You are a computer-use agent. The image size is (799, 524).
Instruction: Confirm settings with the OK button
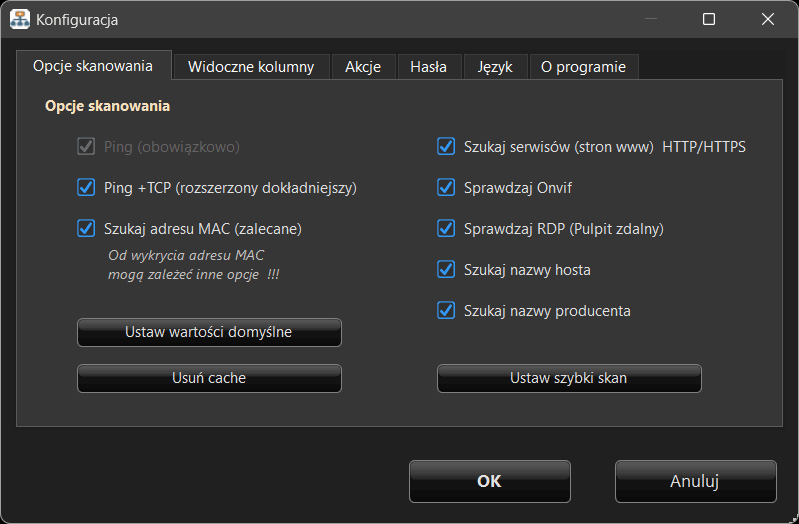pos(489,481)
